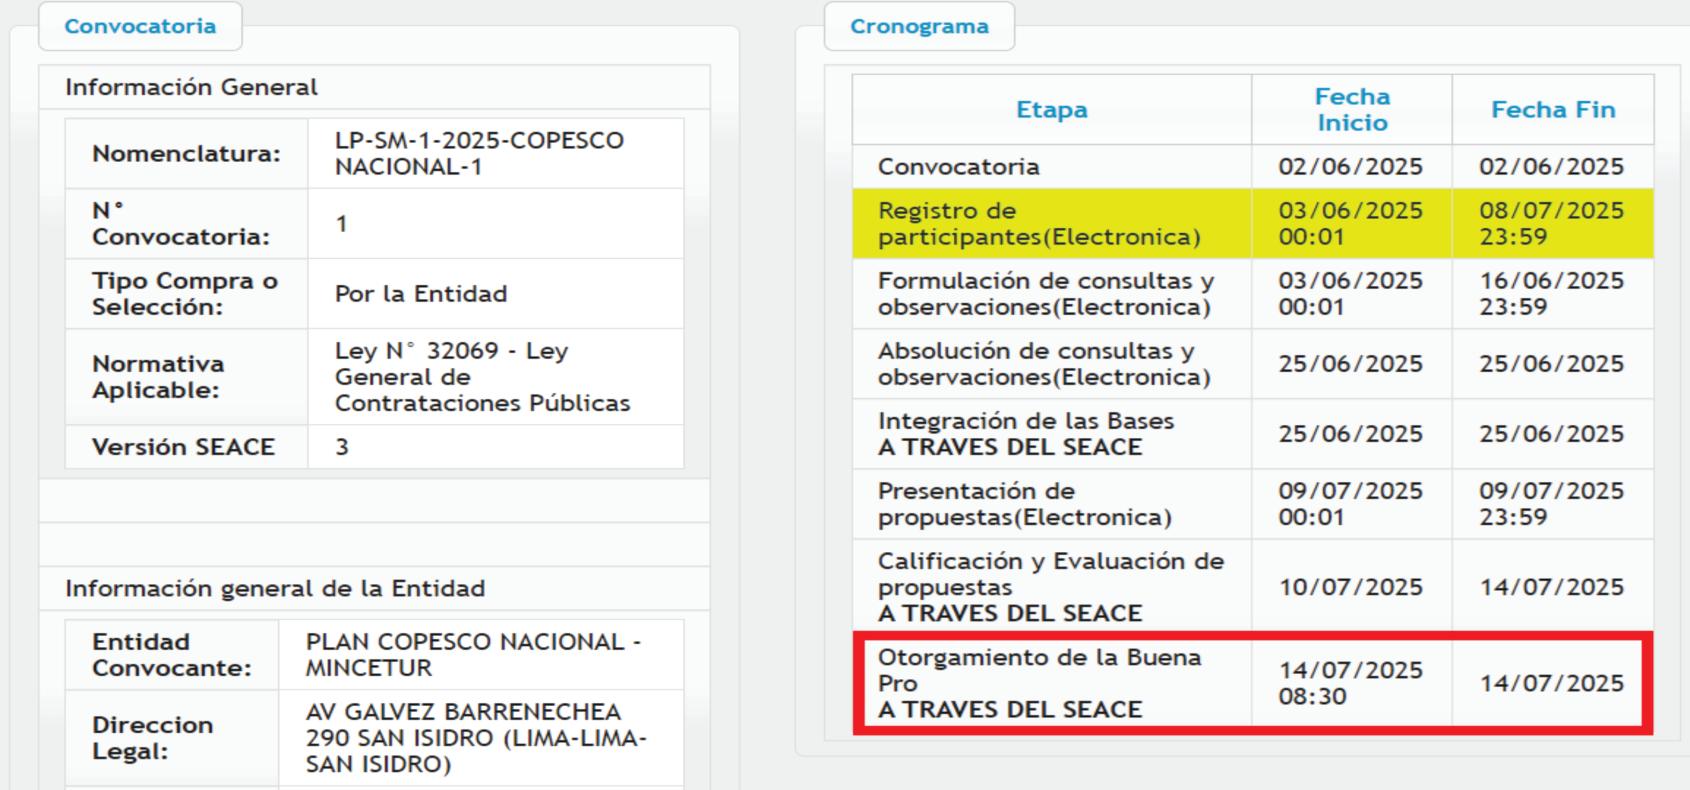
Task: Click the nomenclature value LP-SM-1-2025-COPESCO NACIONAL-1
Action: 479,154
